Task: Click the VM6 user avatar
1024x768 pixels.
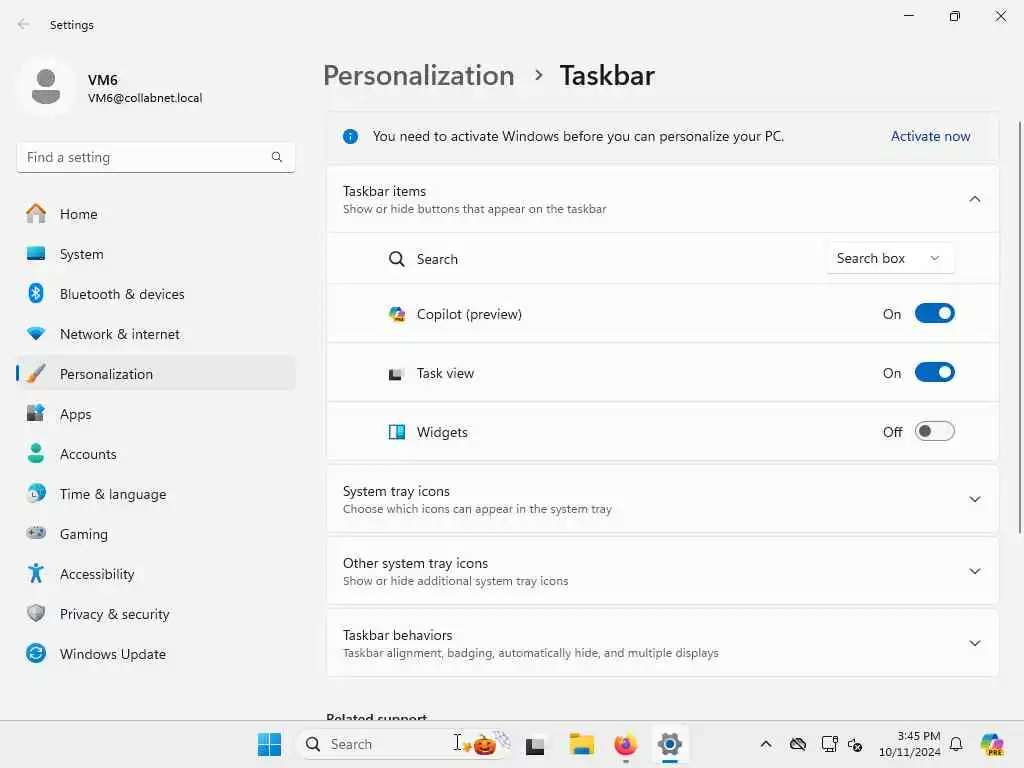Action: 46,87
